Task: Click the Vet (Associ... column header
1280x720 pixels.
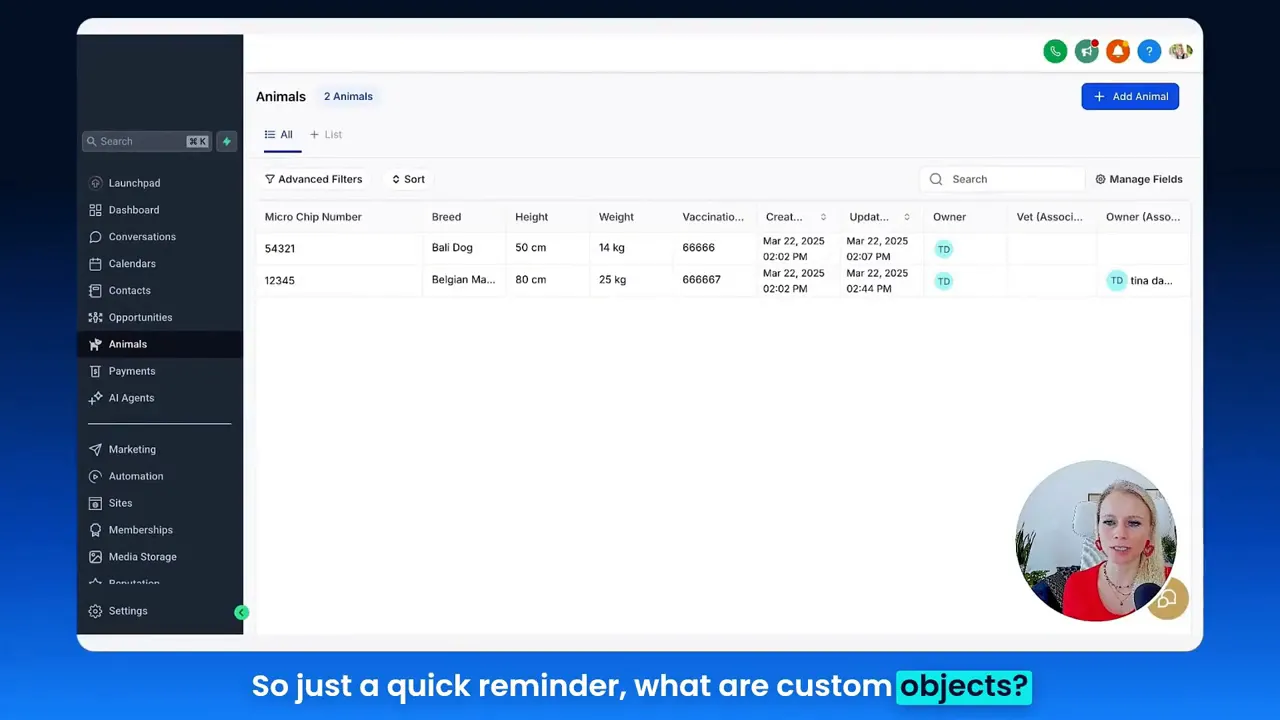Action: coord(1050,217)
